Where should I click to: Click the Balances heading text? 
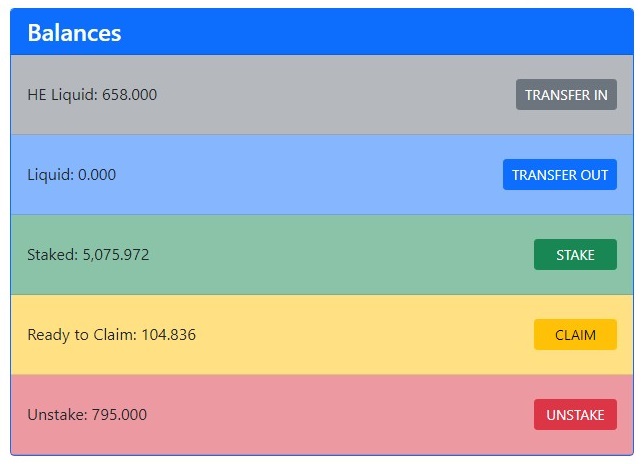point(74,33)
